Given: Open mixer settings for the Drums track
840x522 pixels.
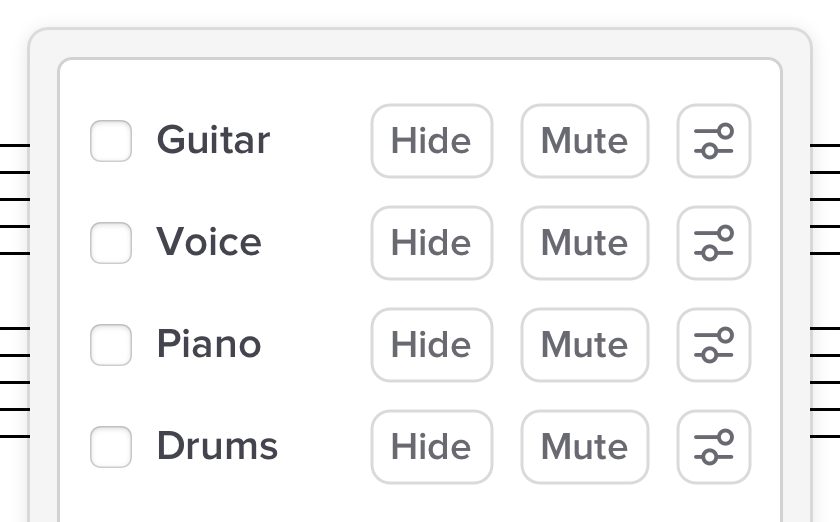Looking at the screenshot, I should click(714, 447).
